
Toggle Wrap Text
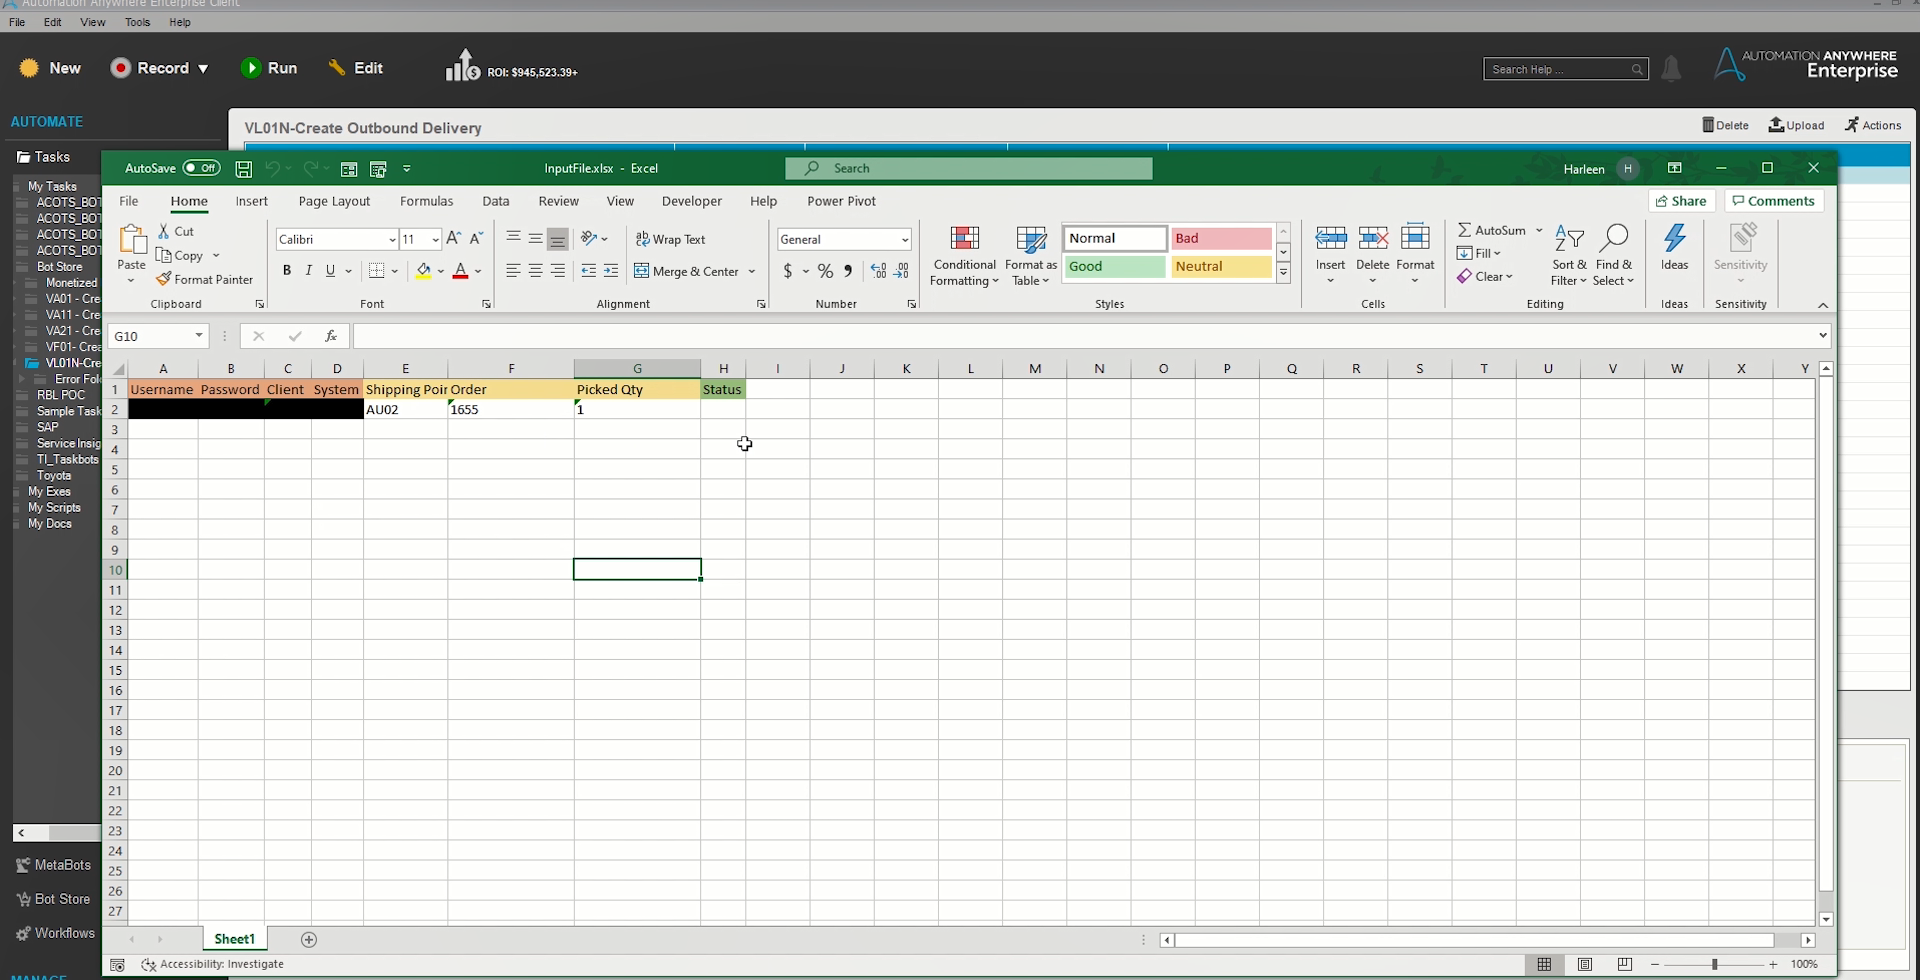pos(671,239)
